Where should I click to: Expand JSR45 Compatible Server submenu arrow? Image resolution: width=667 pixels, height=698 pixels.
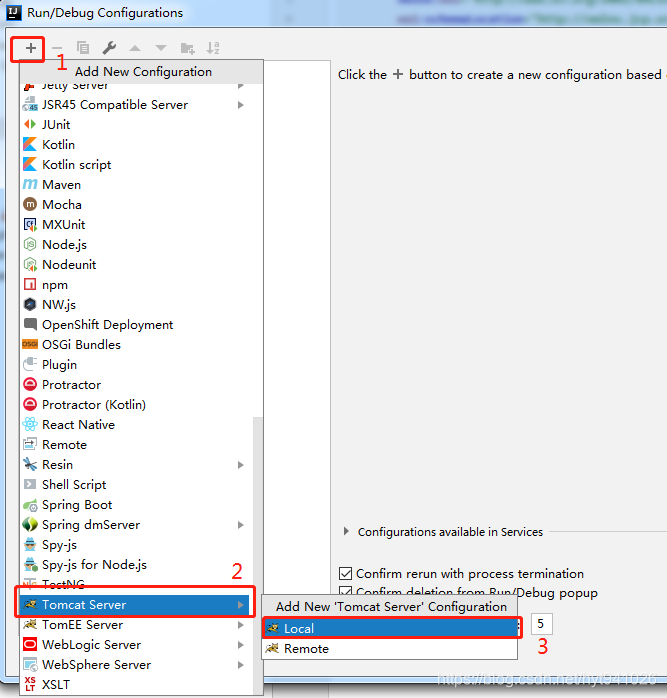tap(241, 105)
